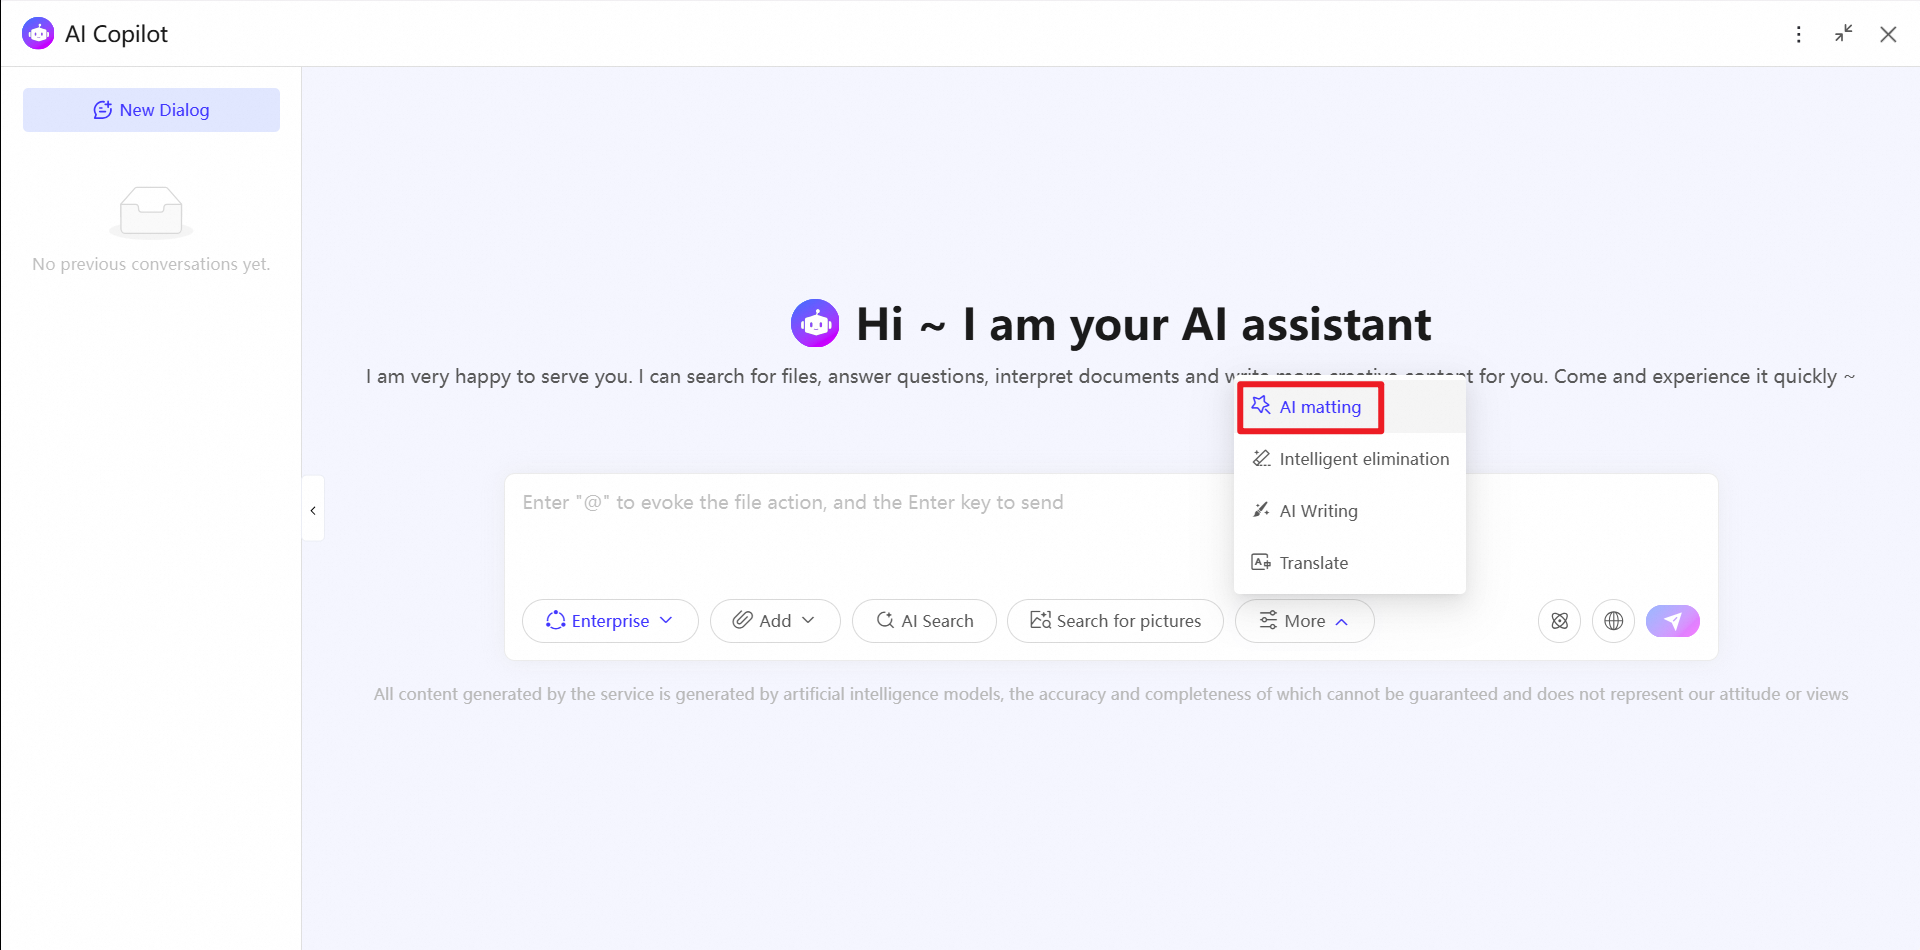Start a New Dialog
This screenshot has width=1920, height=950.
pyautogui.click(x=151, y=110)
